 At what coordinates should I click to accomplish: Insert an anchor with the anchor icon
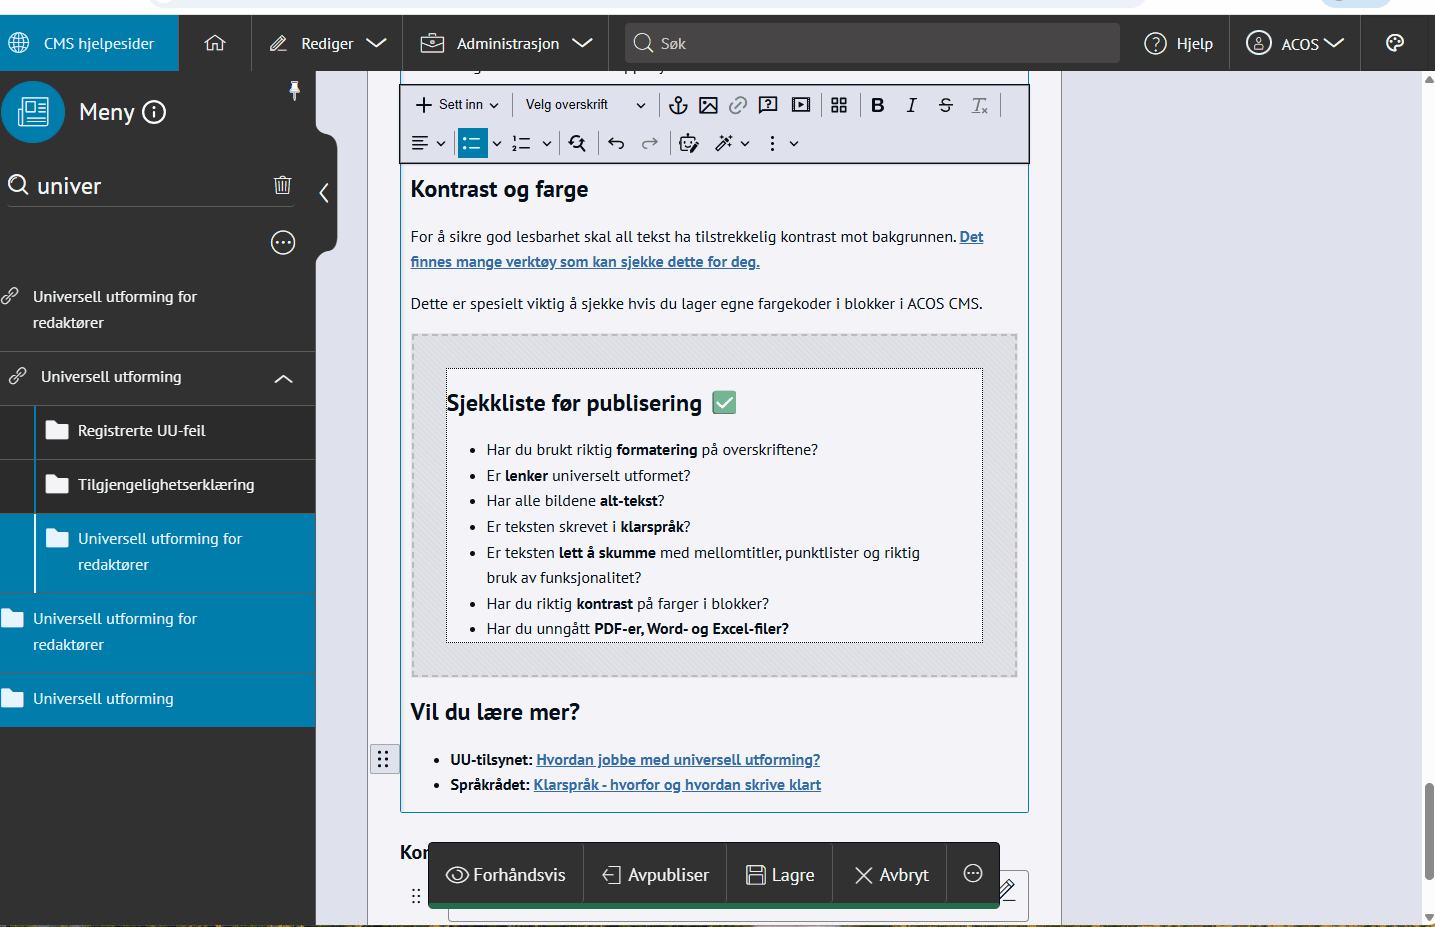click(x=678, y=105)
